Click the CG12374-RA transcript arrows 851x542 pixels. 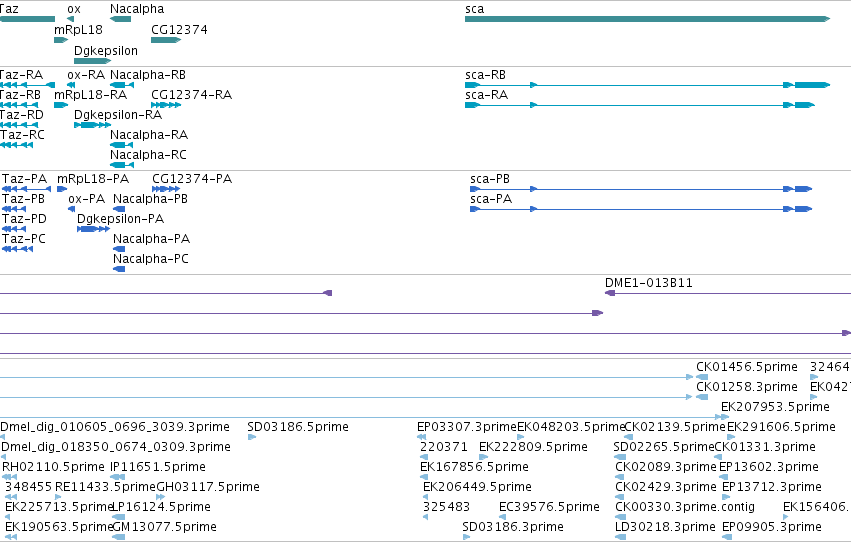pyautogui.click(x=166, y=105)
